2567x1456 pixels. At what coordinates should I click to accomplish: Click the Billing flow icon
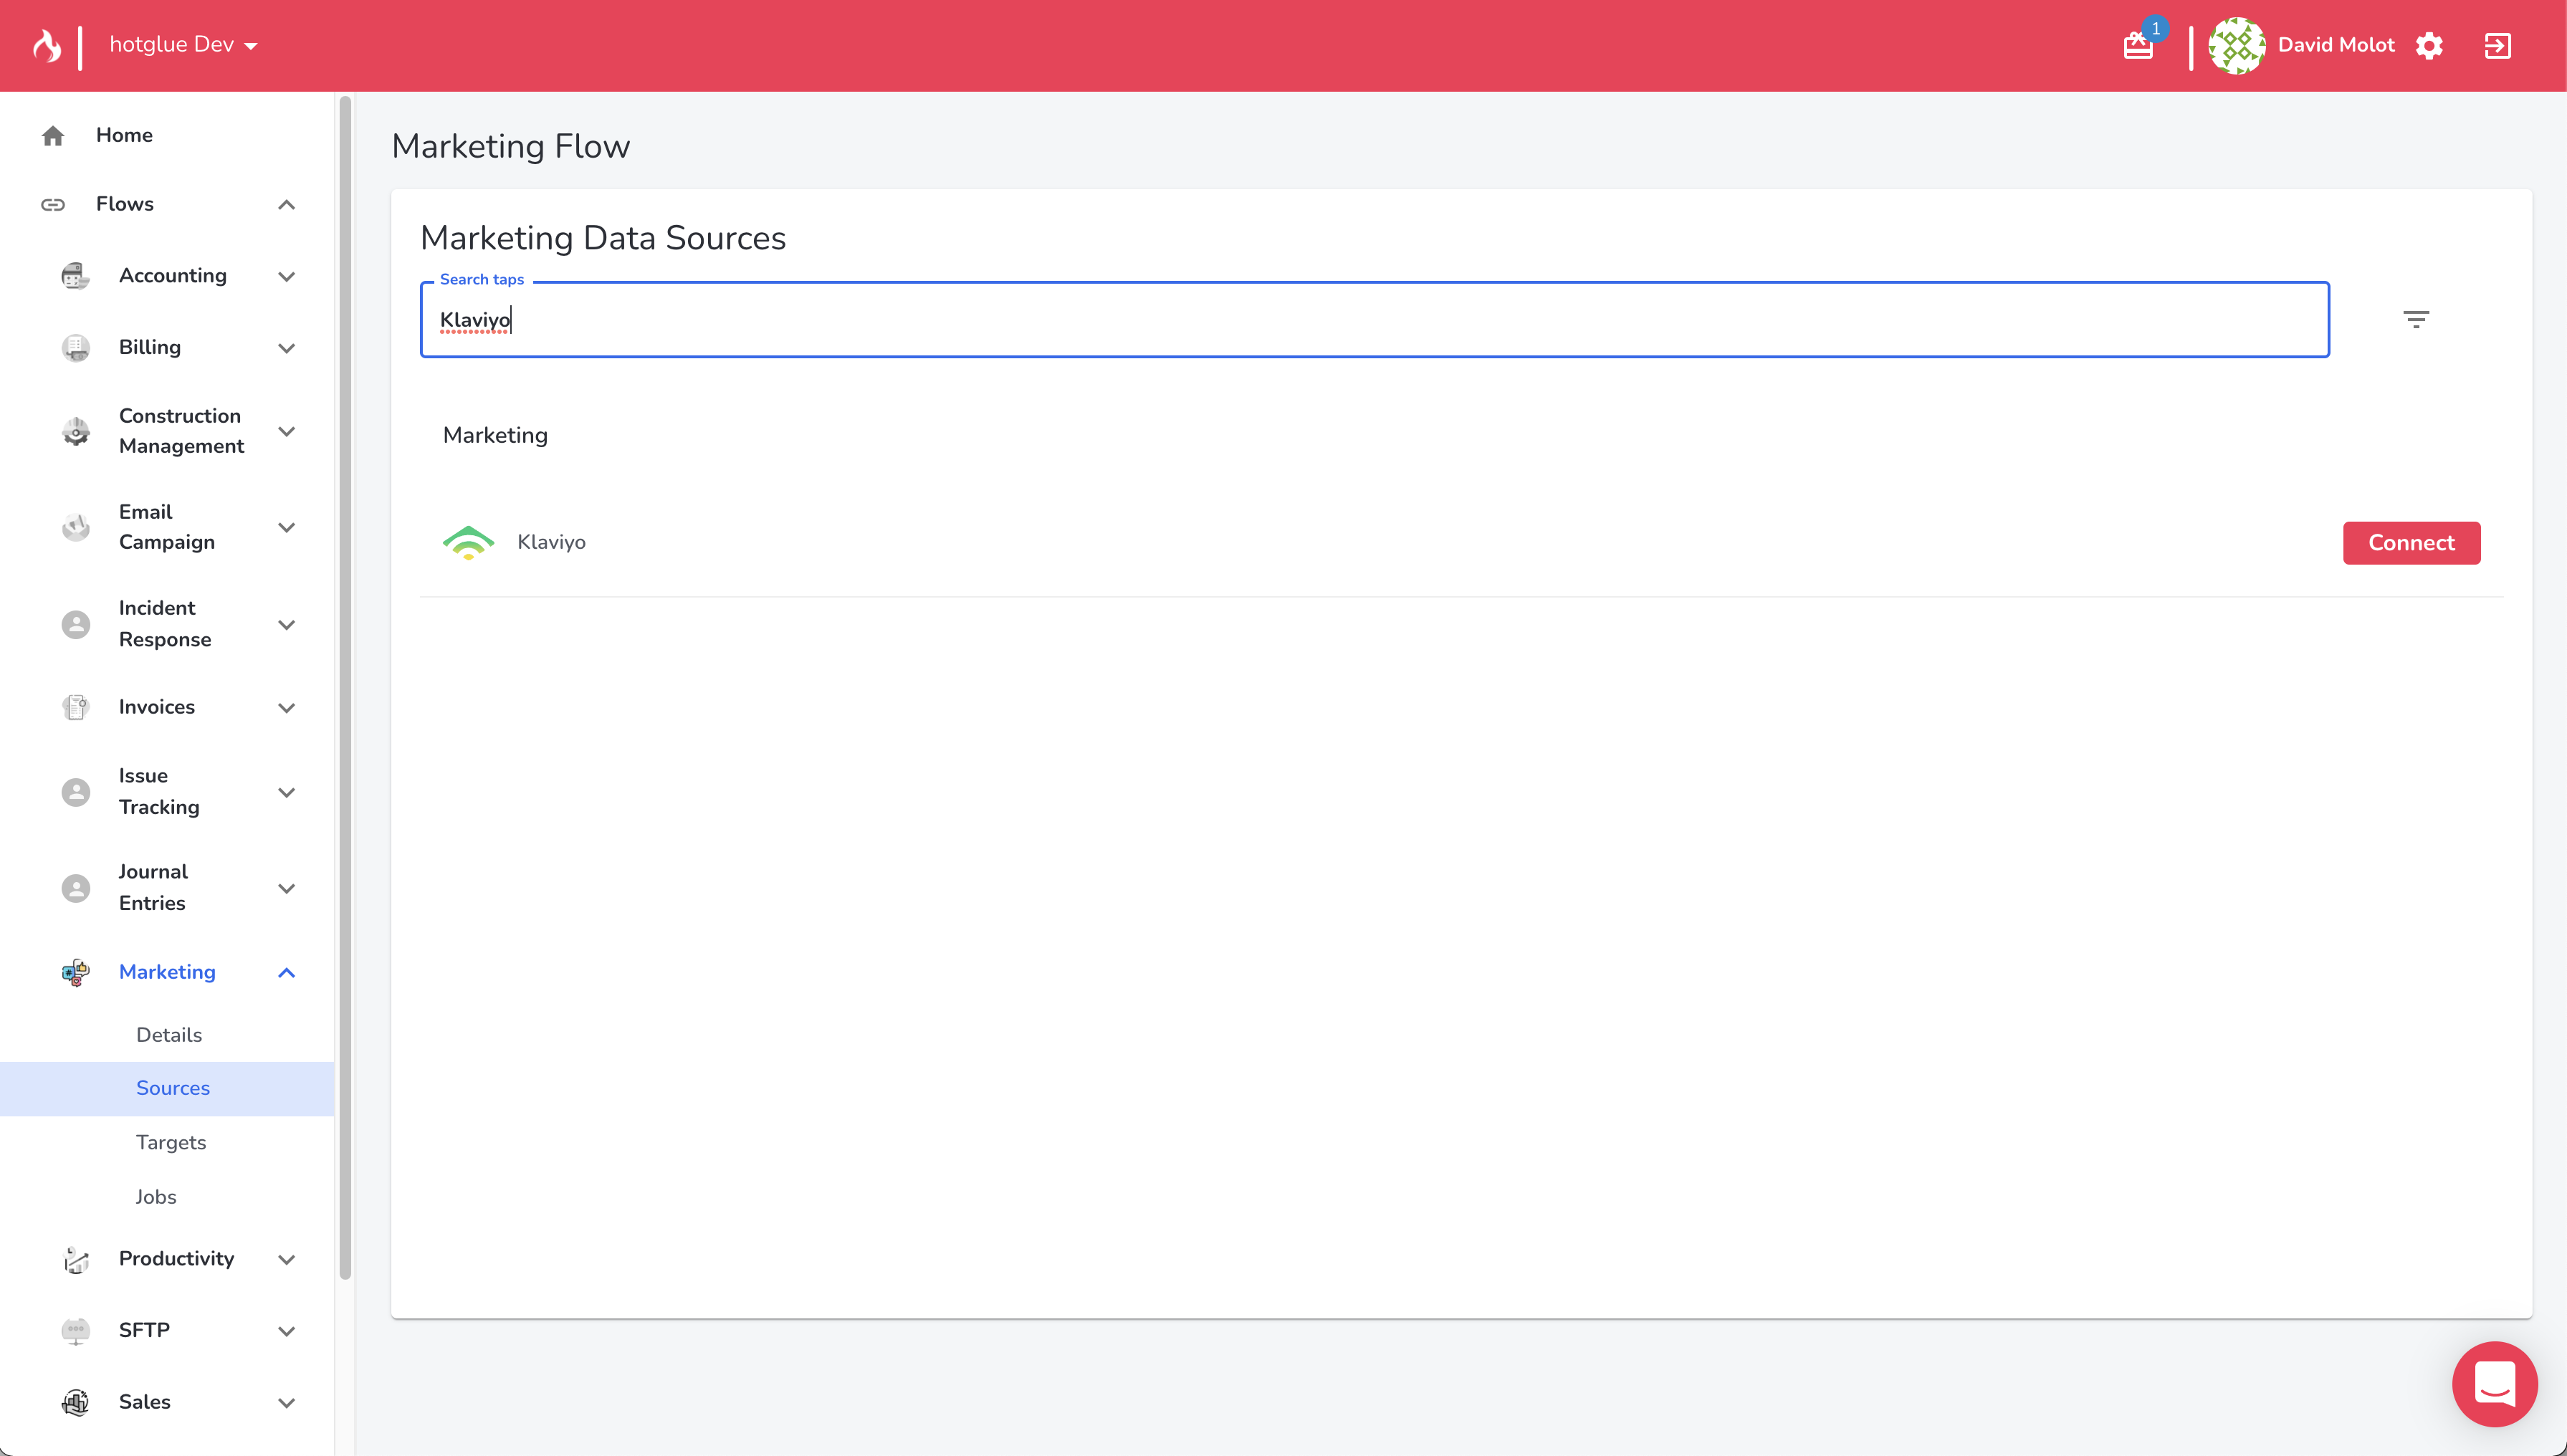(x=75, y=347)
